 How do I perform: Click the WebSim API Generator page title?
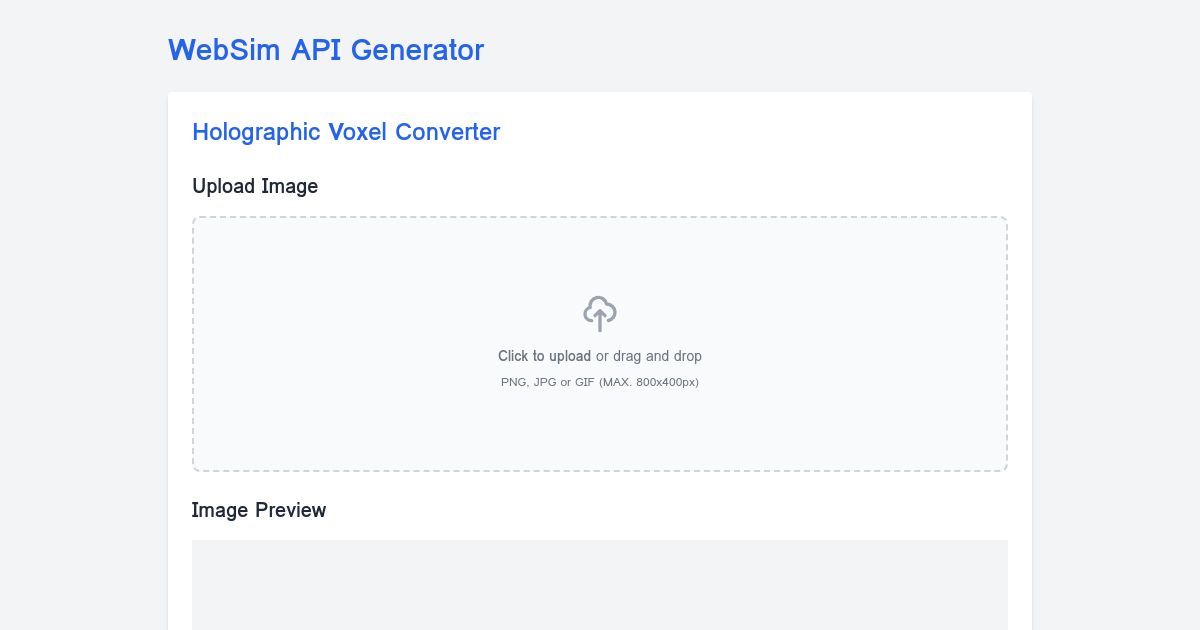pos(326,50)
